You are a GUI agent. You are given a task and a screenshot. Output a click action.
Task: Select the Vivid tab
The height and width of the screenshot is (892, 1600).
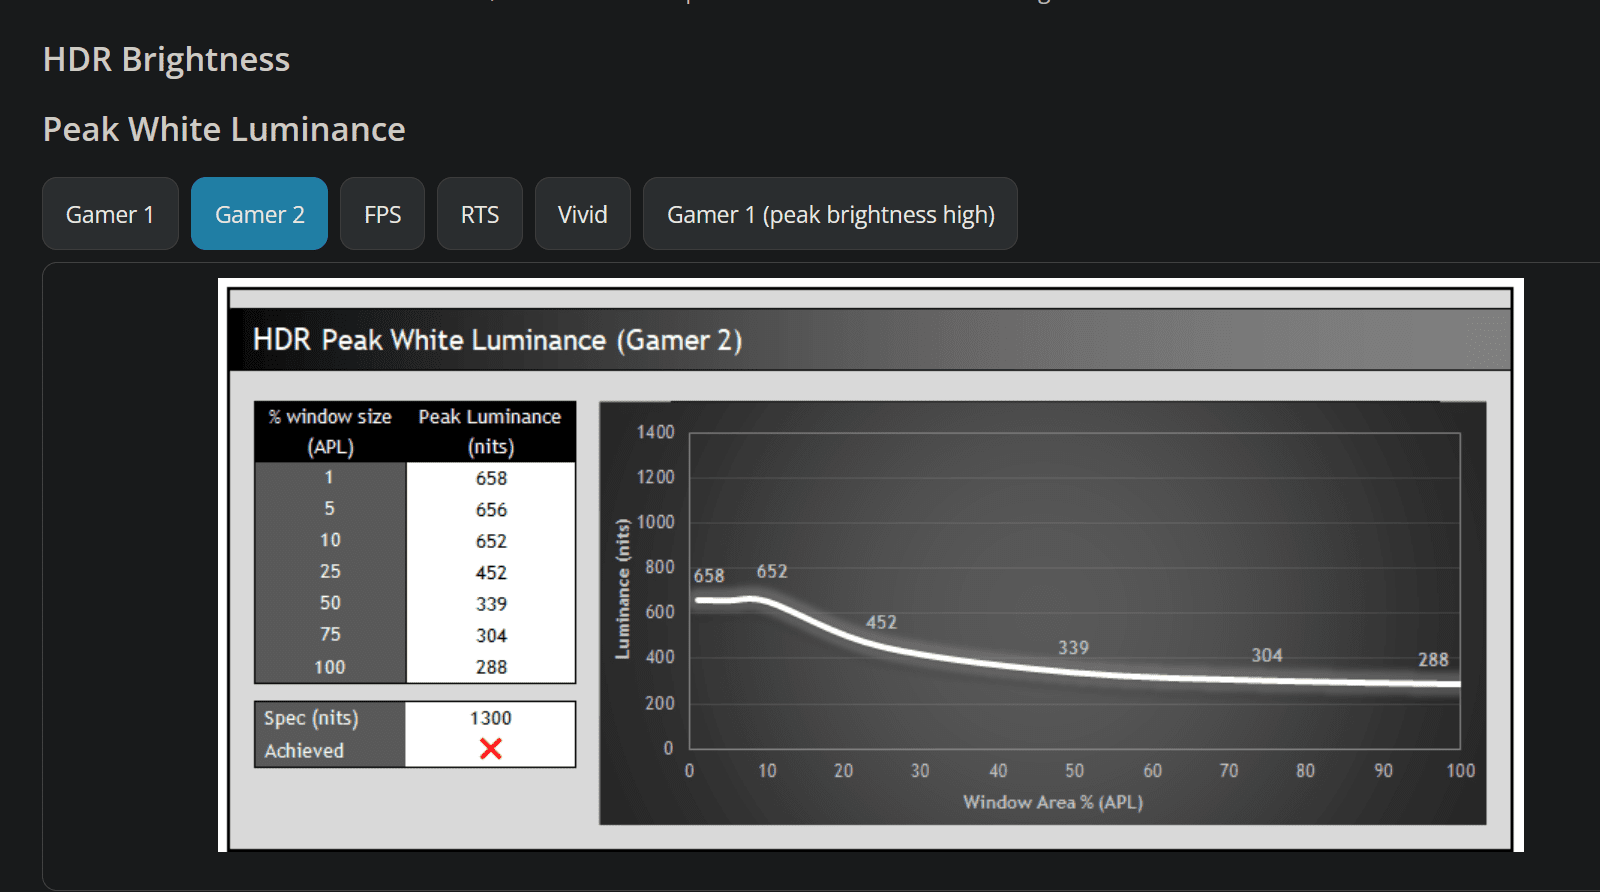tap(583, 214)
